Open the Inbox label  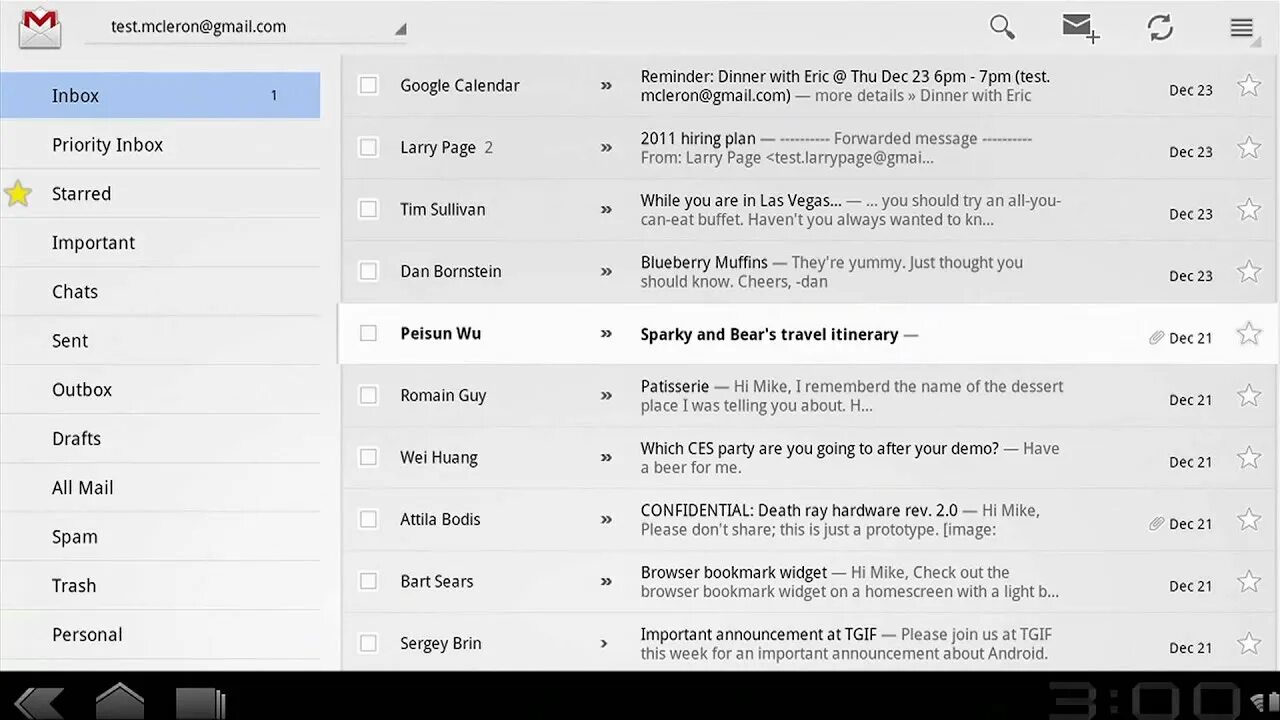point(160,96)
